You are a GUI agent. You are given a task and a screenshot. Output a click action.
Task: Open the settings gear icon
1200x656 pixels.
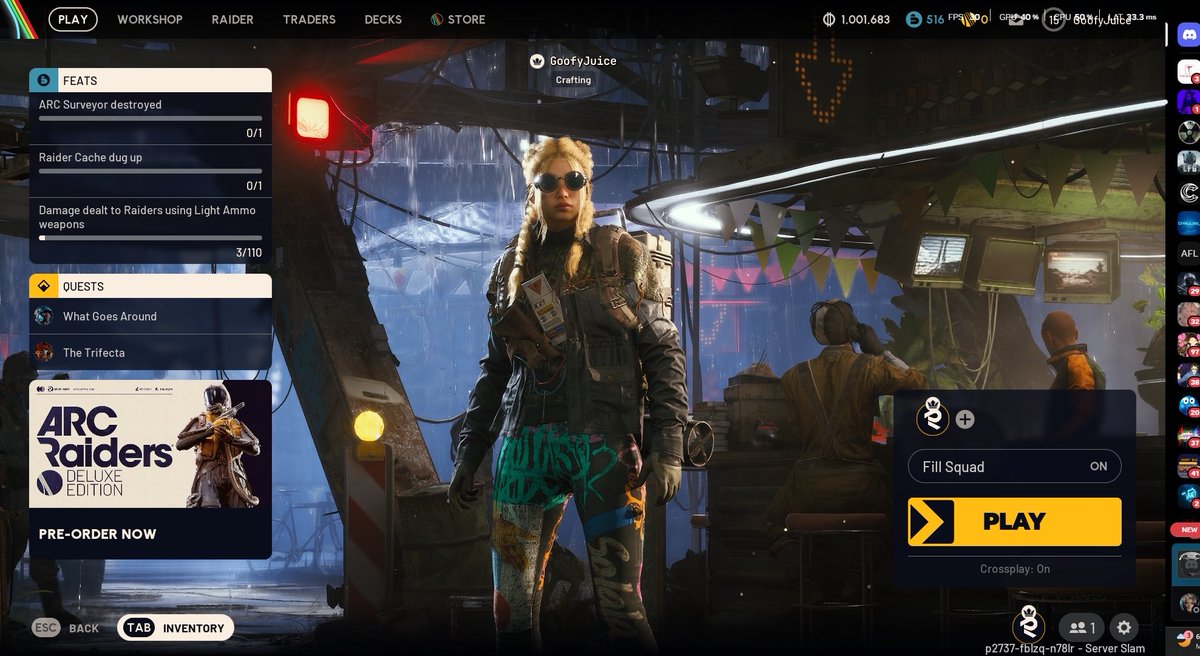[x=1124, y=628]
